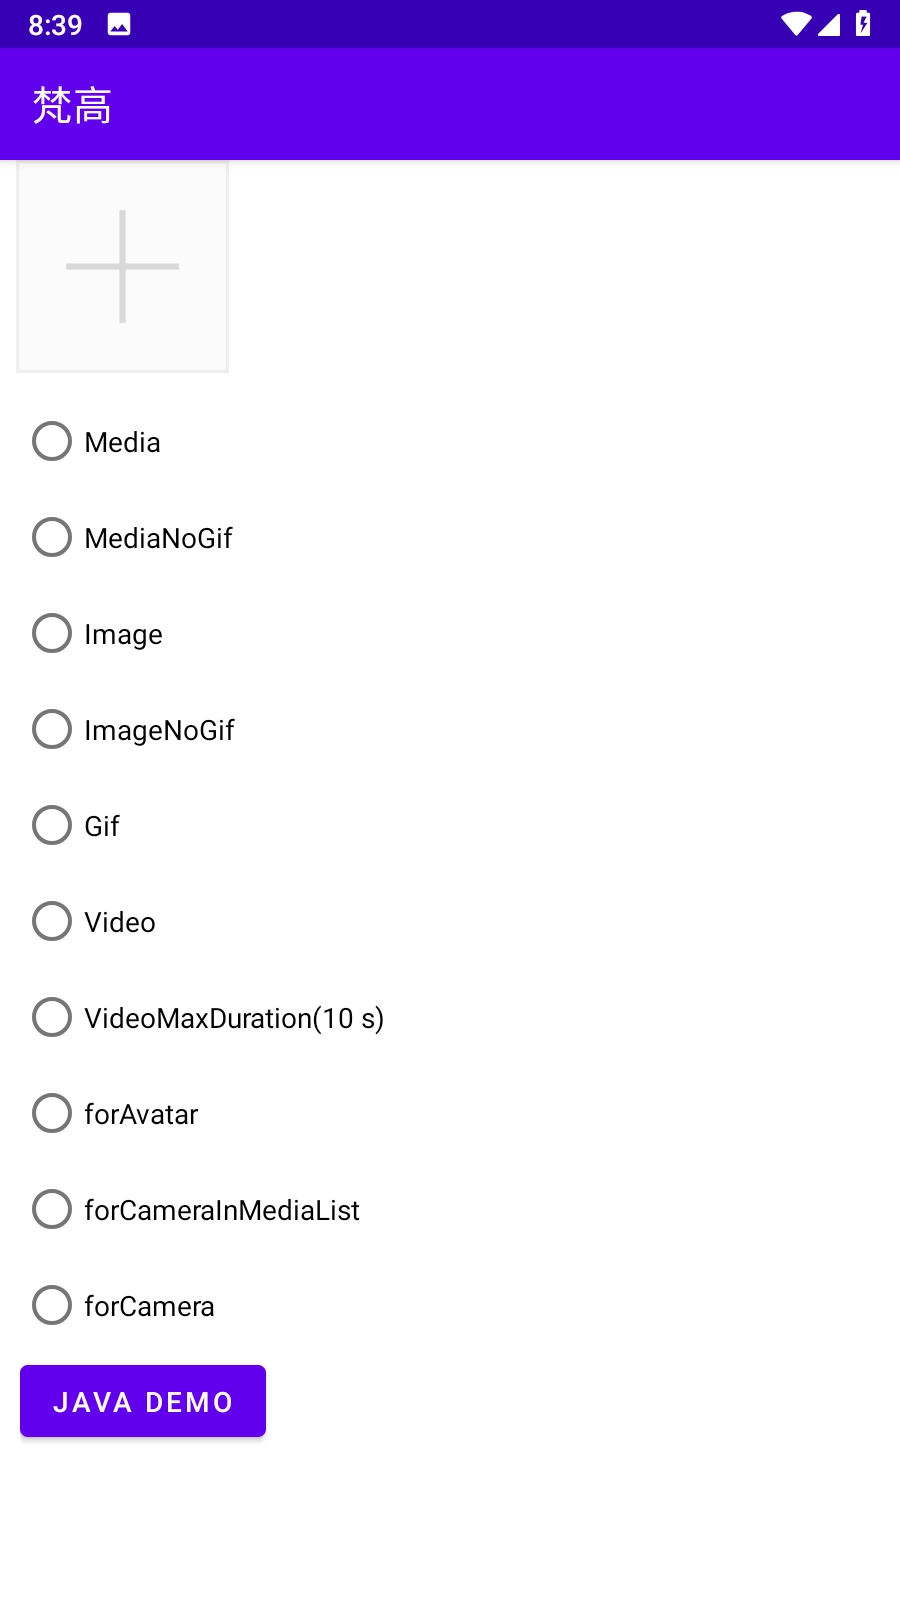Select VideoMaxDuration(10 s) radio option

(x=52, y=1017)
